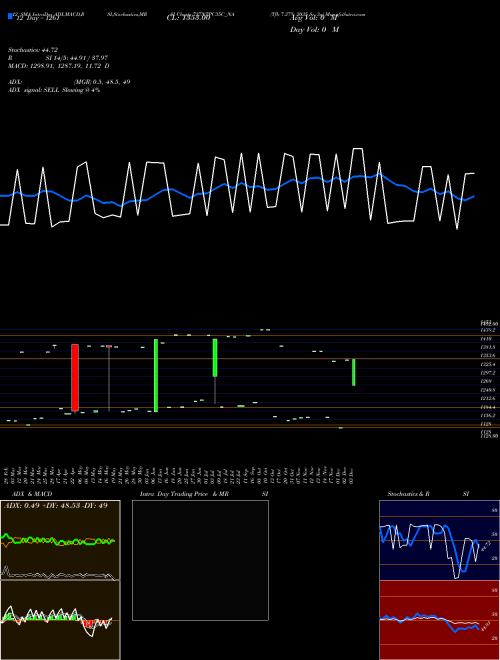Open the empty intraday trading price panel
This screenshot has width=500, height=660.
point(200,560)
